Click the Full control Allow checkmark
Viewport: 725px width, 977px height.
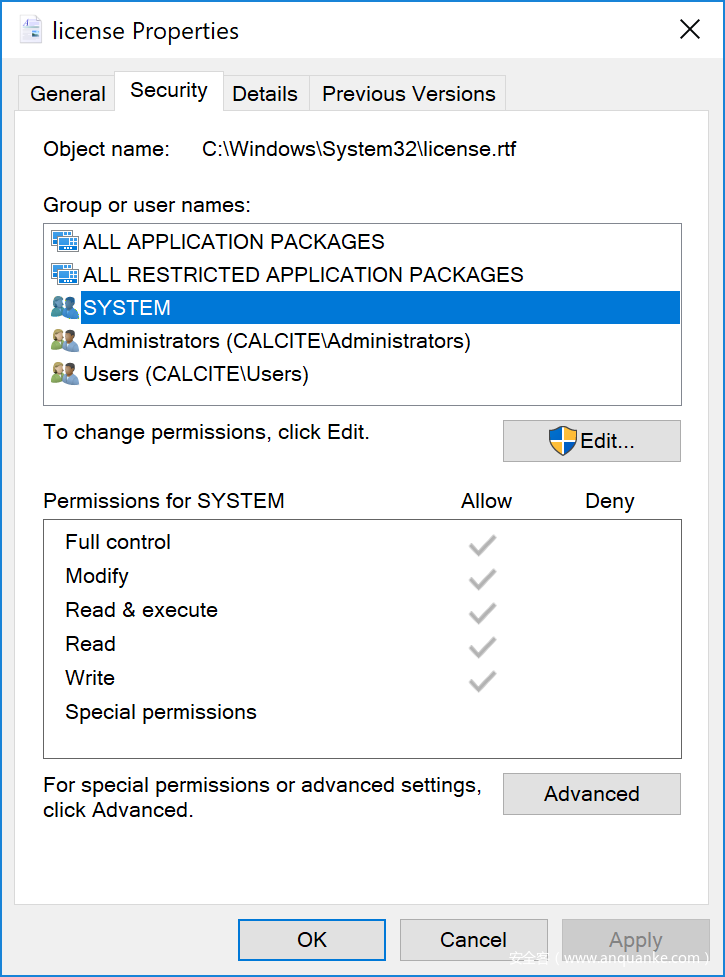[482, 545]
